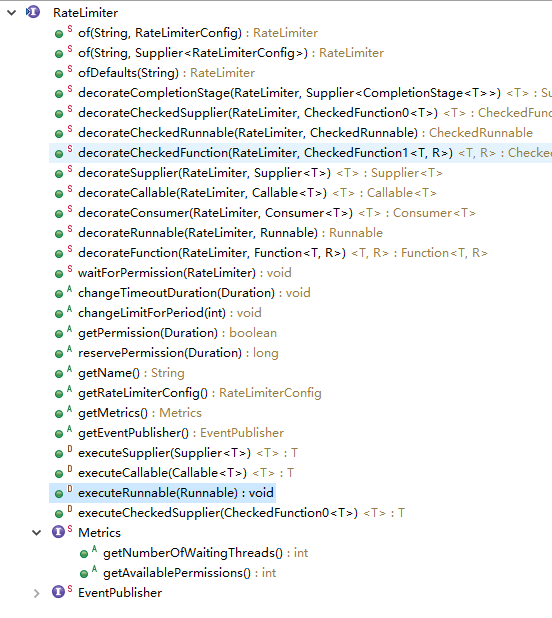Image resolution: width=552 pixels, height=618 pixels.
Task: Click green icon beside waitForPermission(RateLimiter)
Action: [59, 274]
